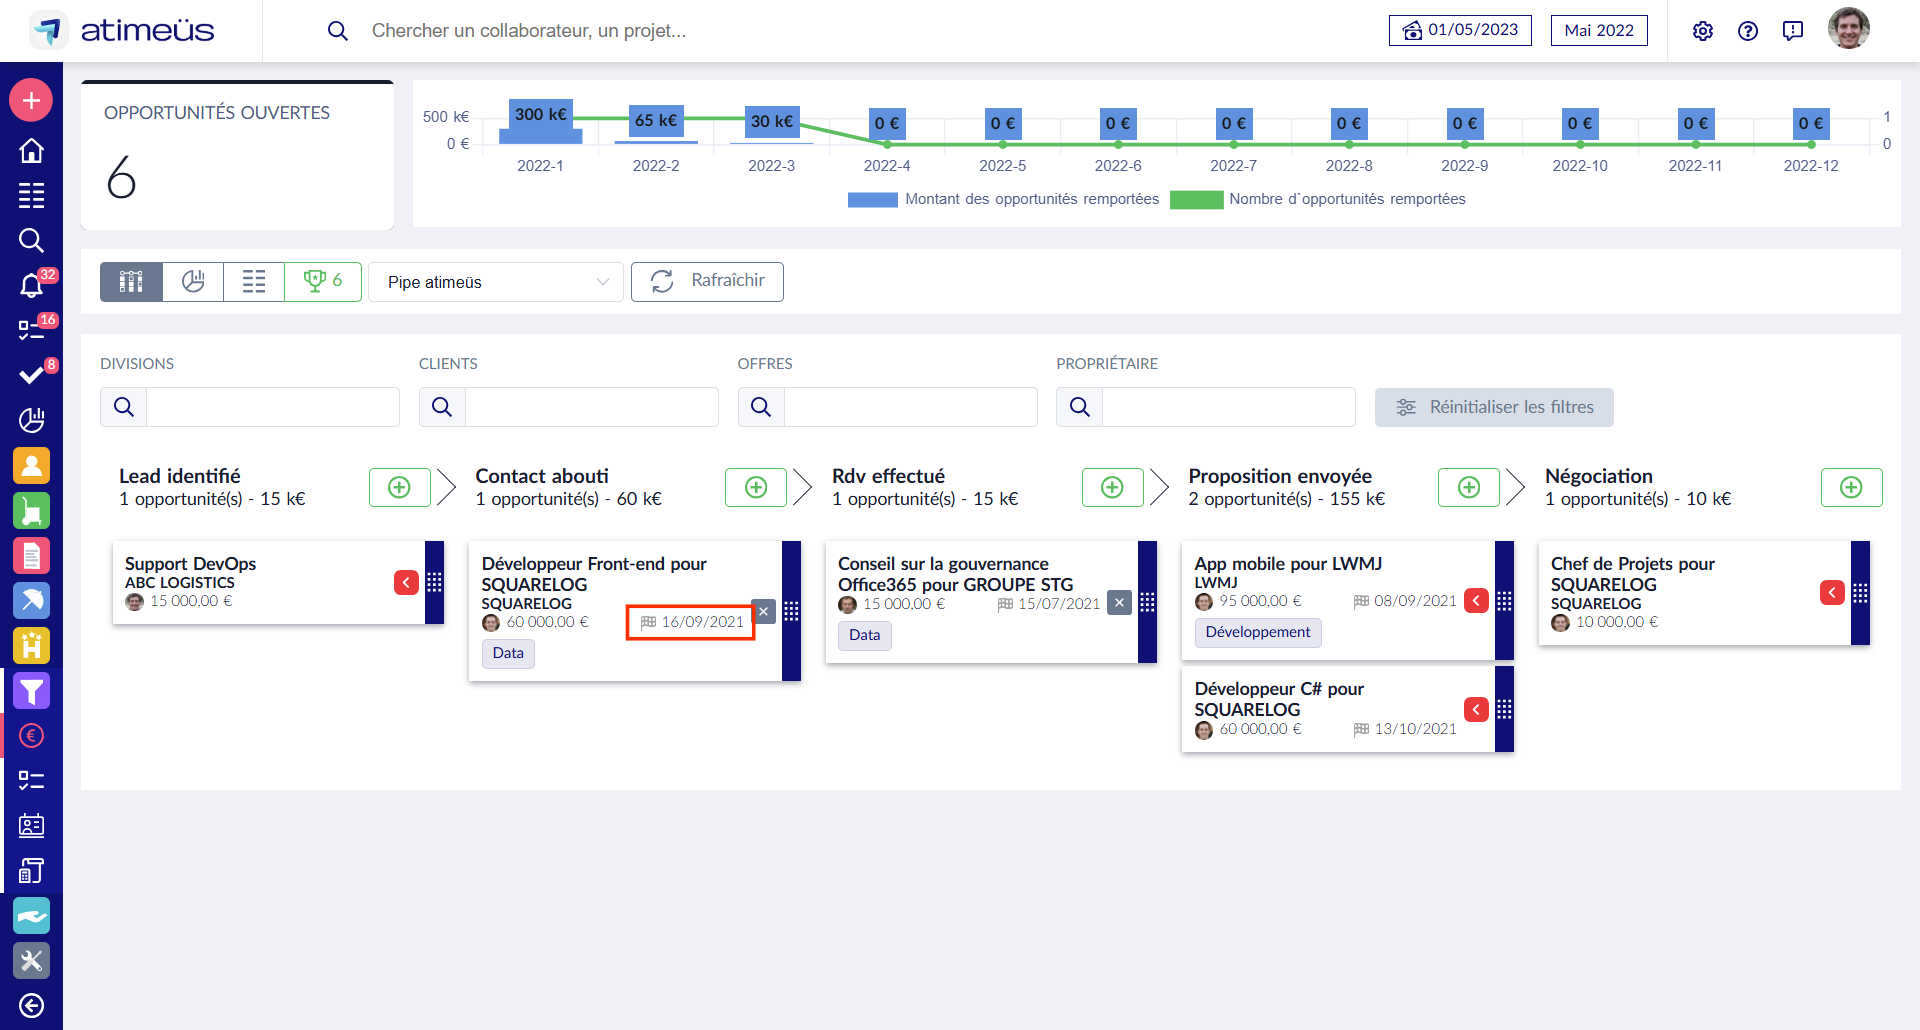Screen dimensions: 1920x1030
Task: Click the red plus add button in sidebar
Action: pos(31,100)
